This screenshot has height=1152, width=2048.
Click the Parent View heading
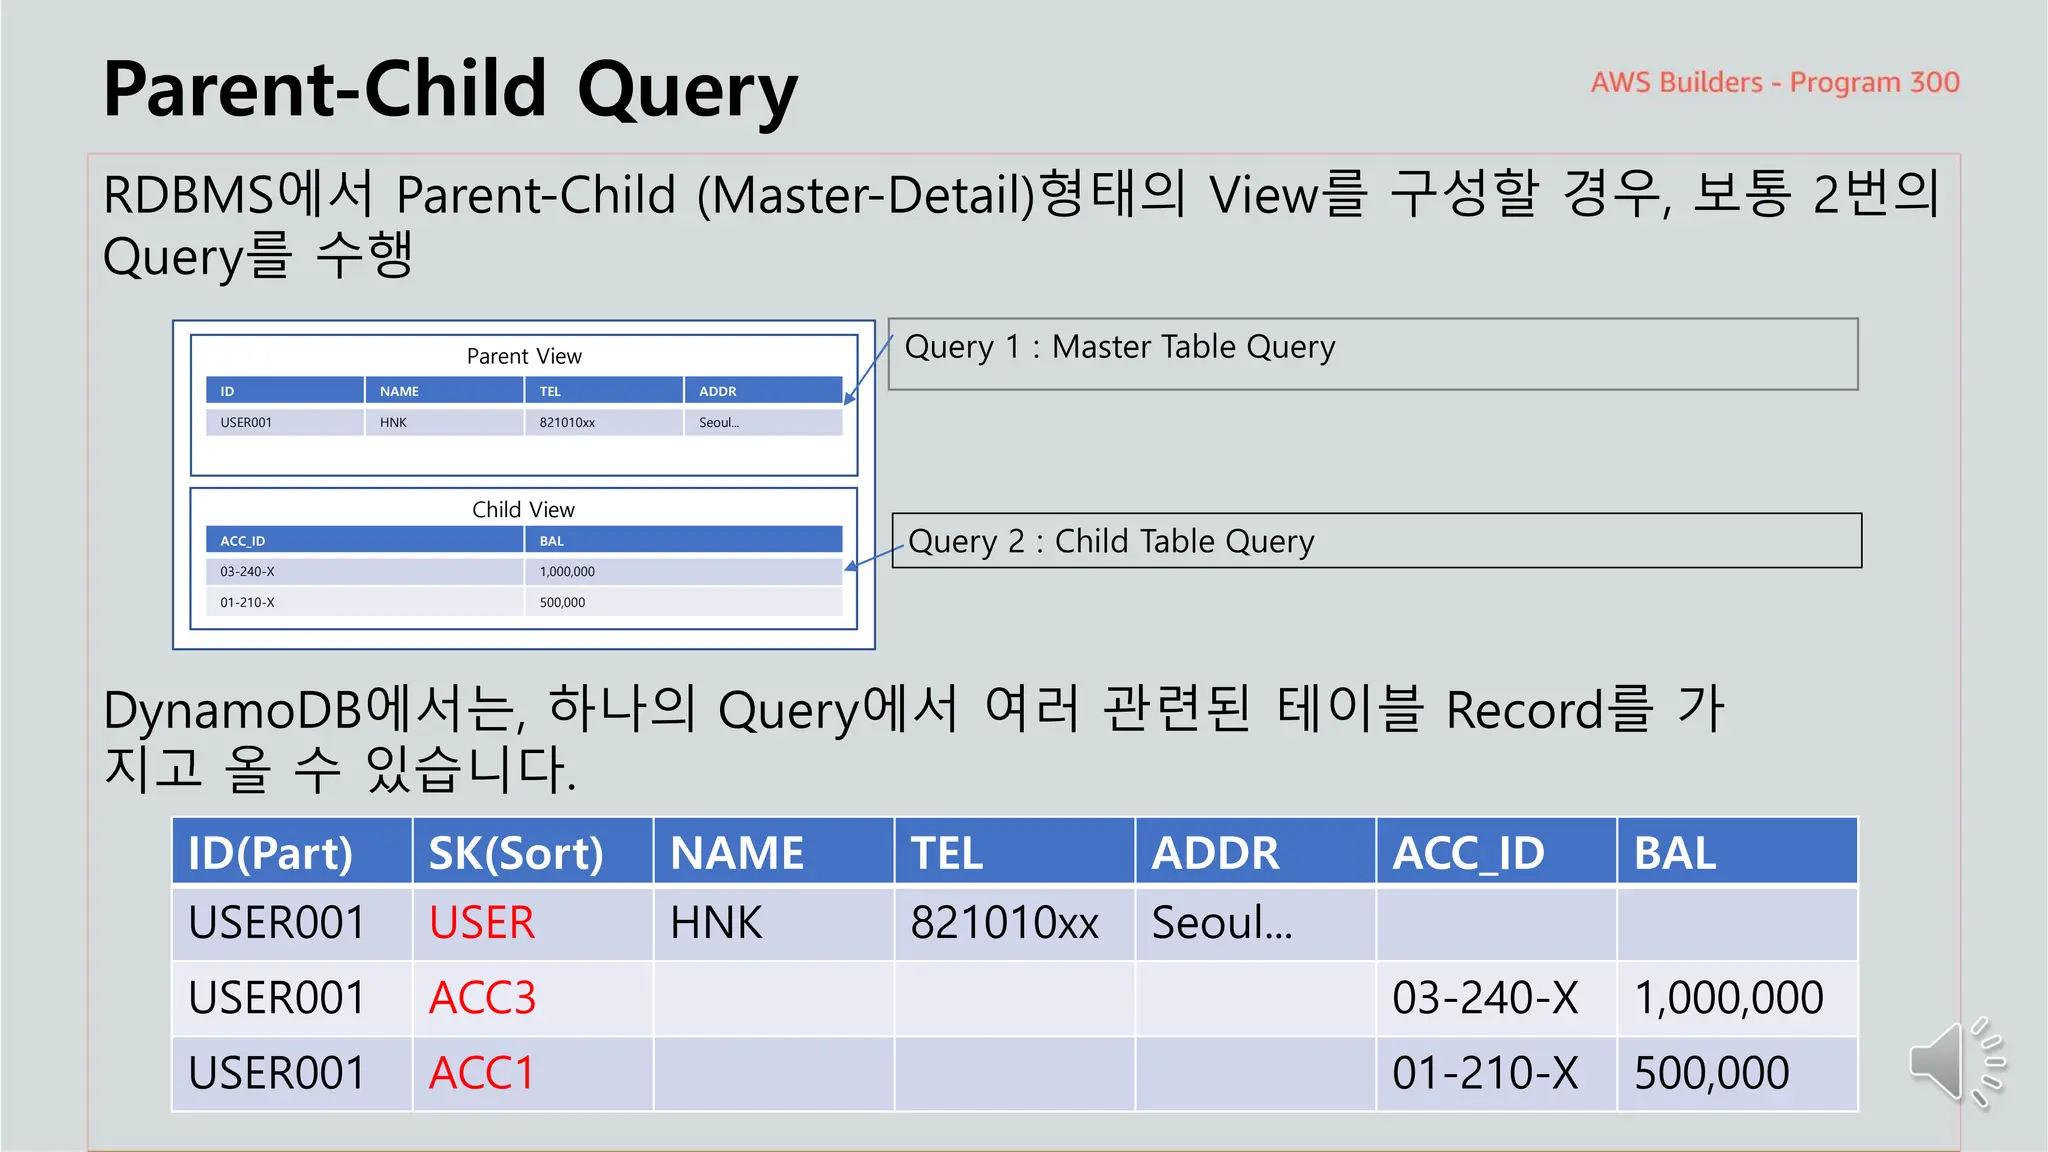[524, 356]
